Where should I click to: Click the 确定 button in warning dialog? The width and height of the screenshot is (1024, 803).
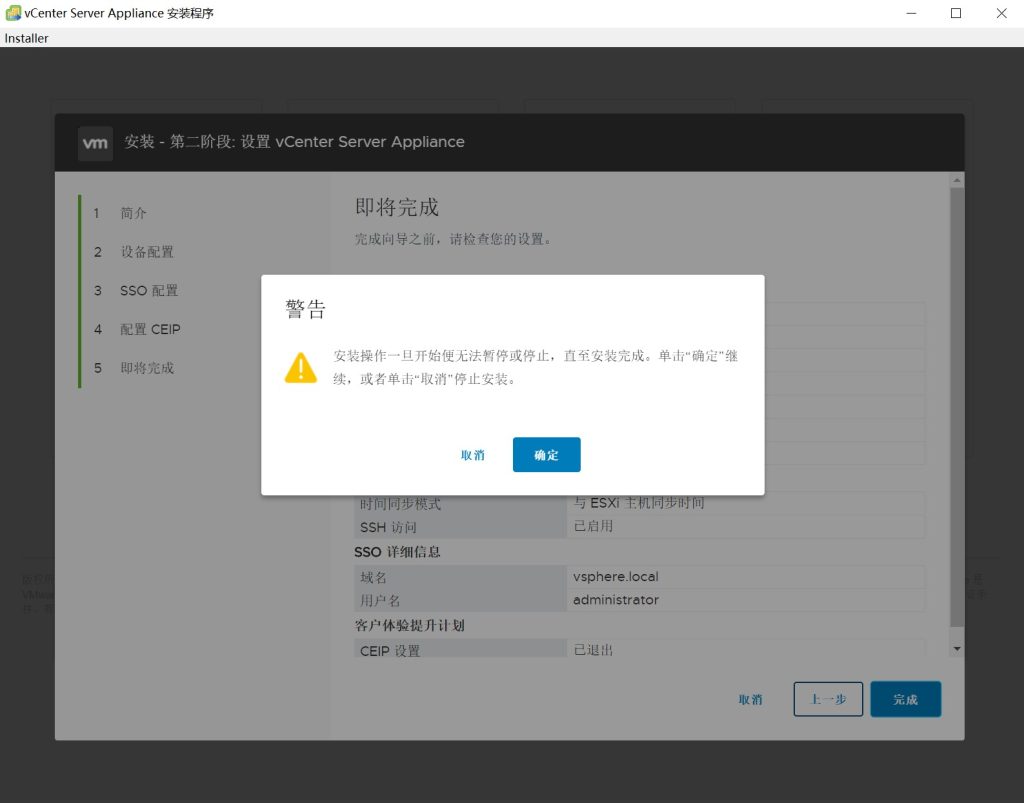(x=546, y=454)
